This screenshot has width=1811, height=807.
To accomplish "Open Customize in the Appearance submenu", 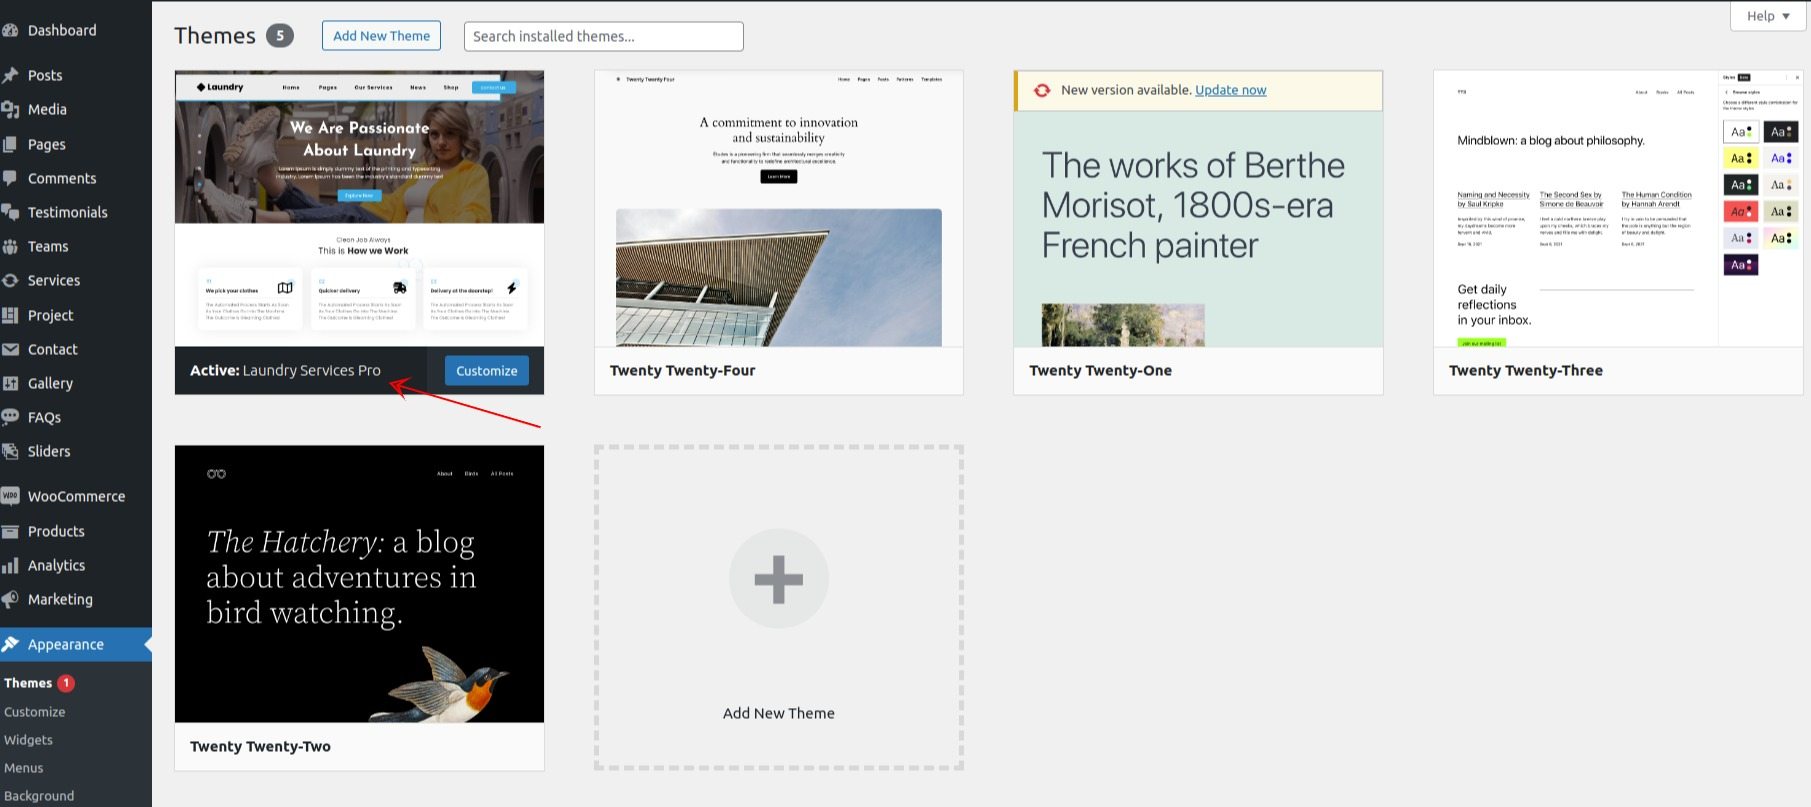I will (35, 712).
